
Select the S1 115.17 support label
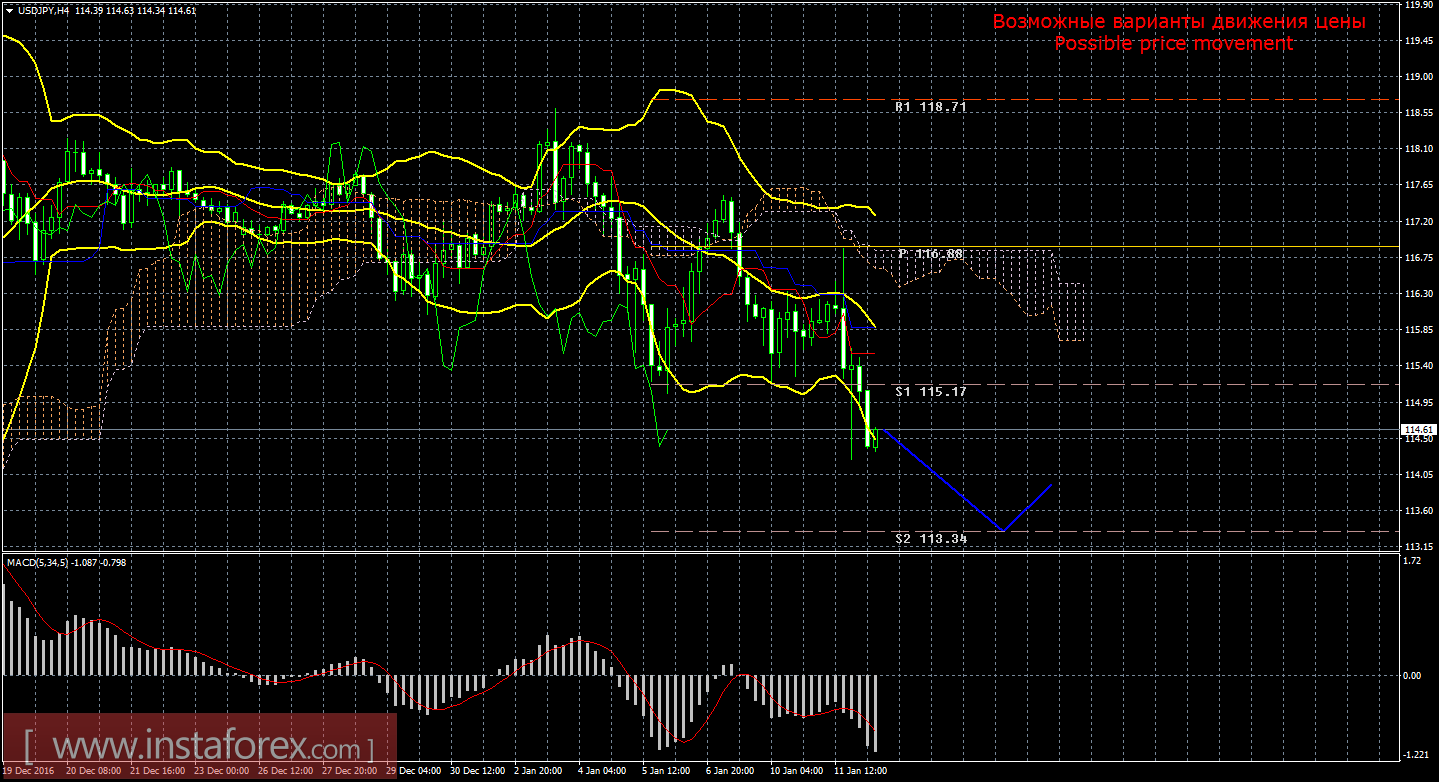click(931, 392)
